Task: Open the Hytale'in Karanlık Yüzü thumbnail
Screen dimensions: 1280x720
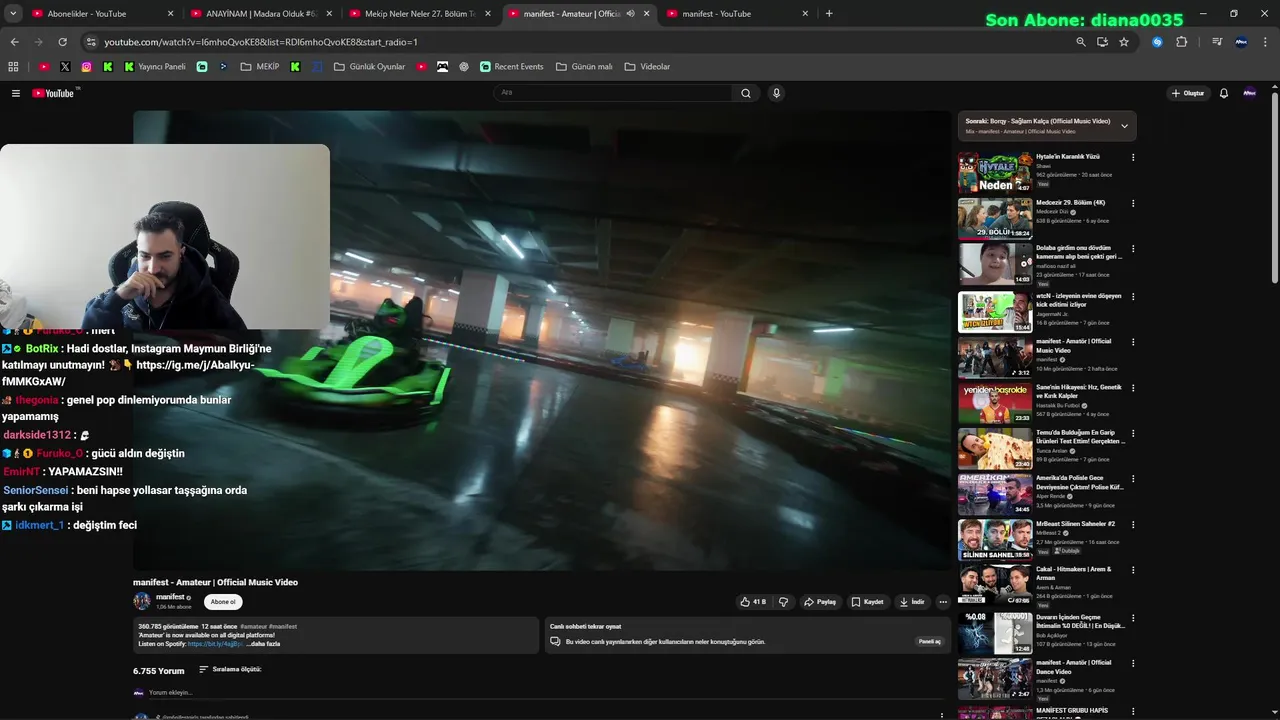Action: tap(995, 173)
